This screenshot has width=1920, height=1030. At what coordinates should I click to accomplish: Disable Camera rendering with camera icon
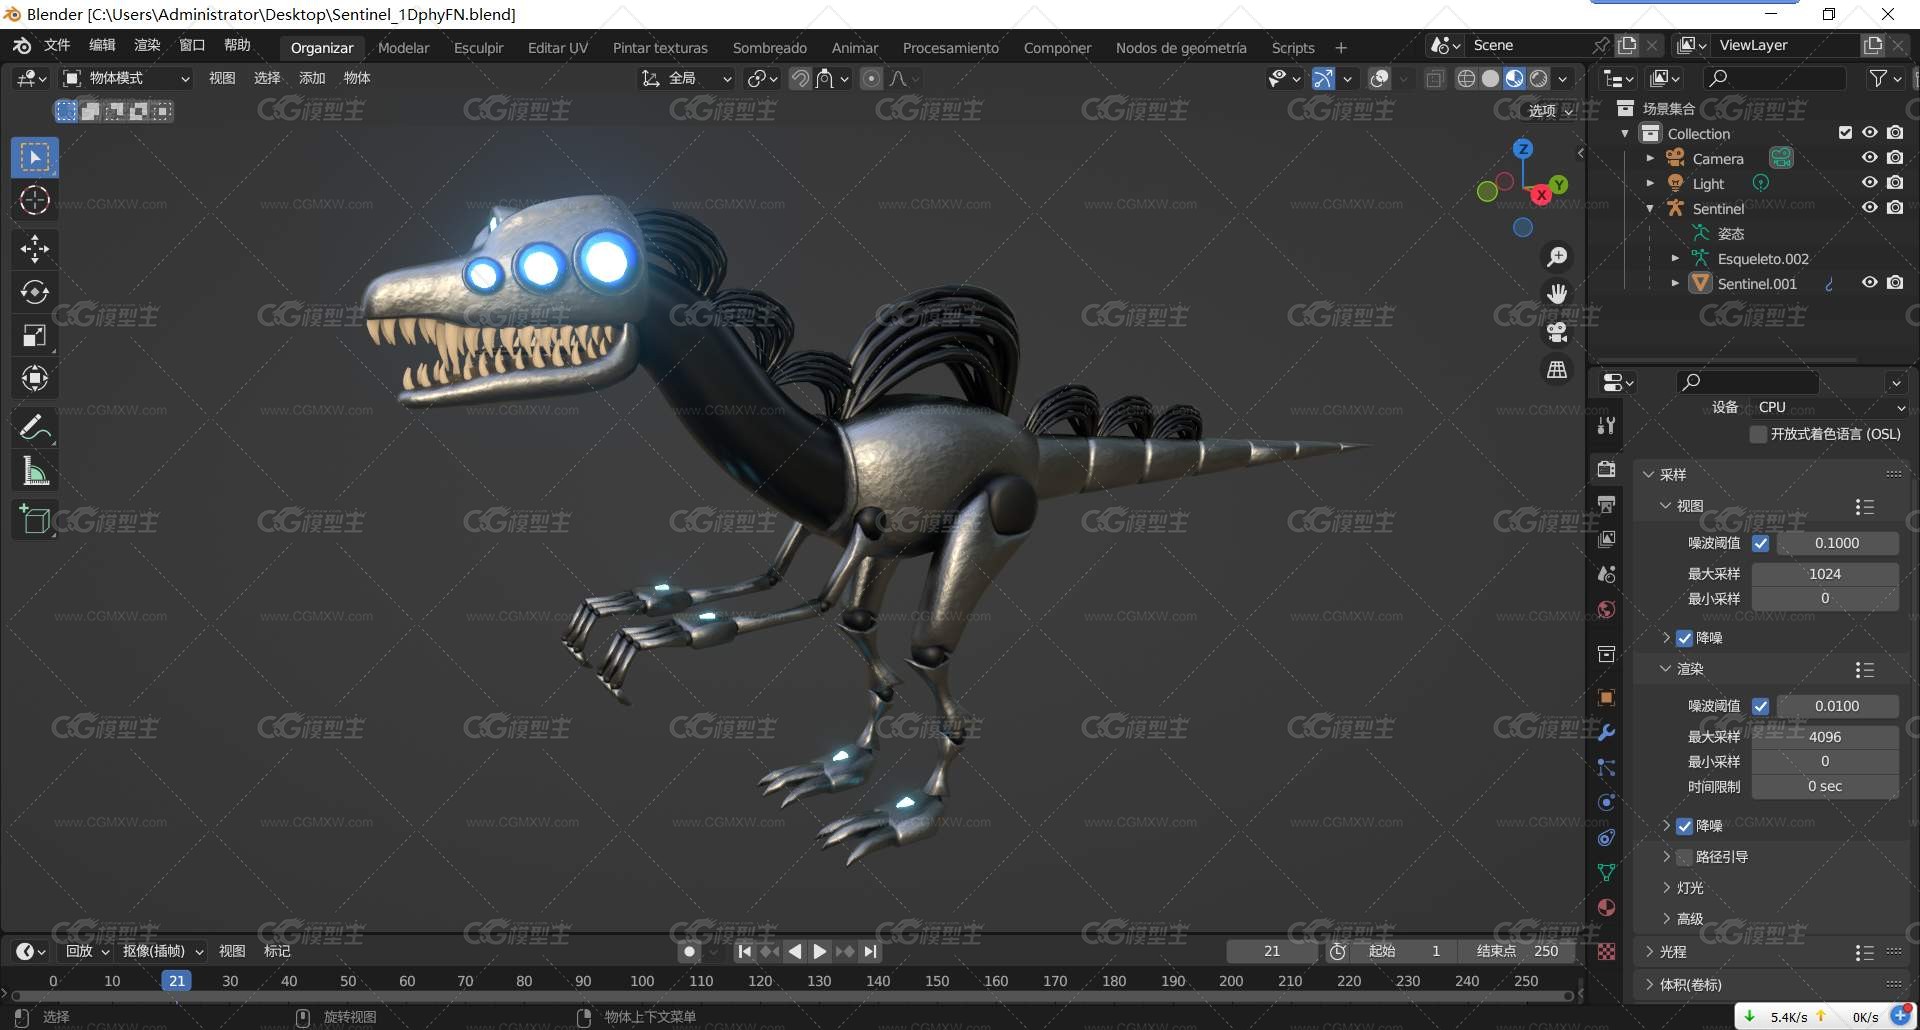(x=1895, y=157)
